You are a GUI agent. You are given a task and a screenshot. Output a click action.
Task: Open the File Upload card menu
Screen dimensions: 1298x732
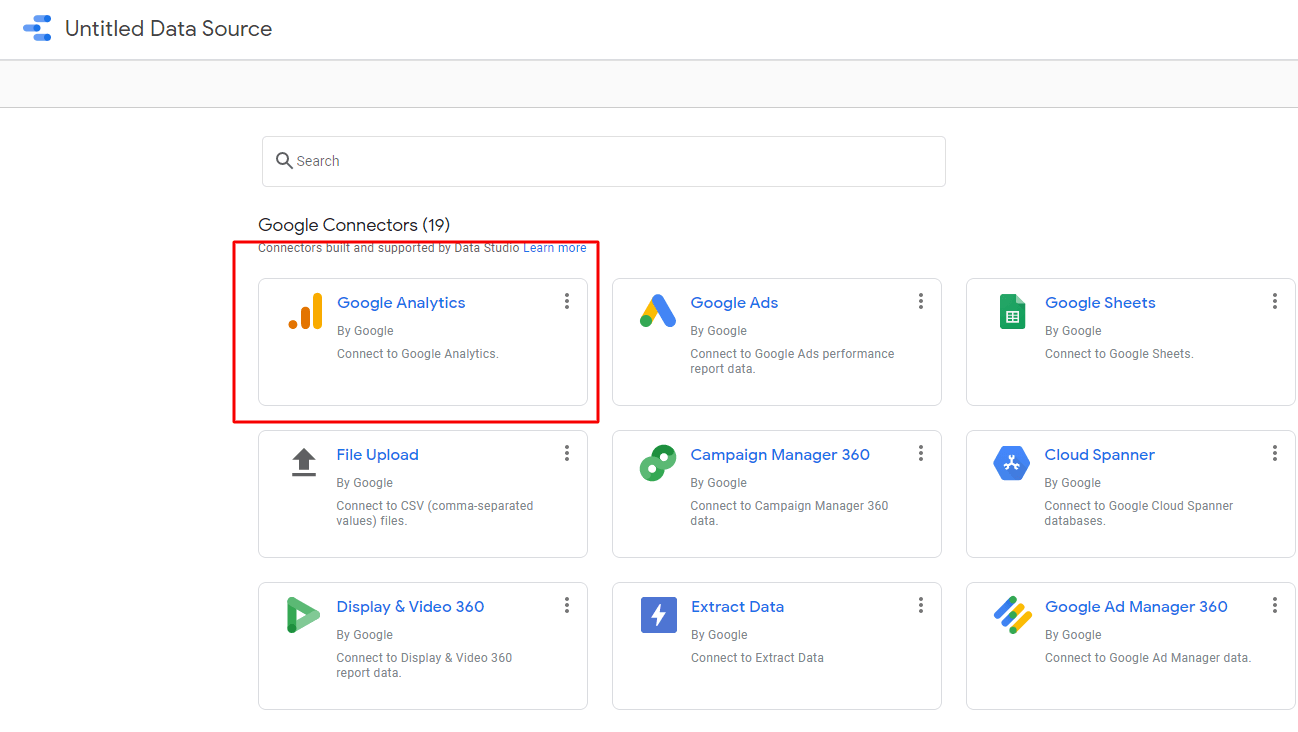pyautogui.click(x=567, y=452)
